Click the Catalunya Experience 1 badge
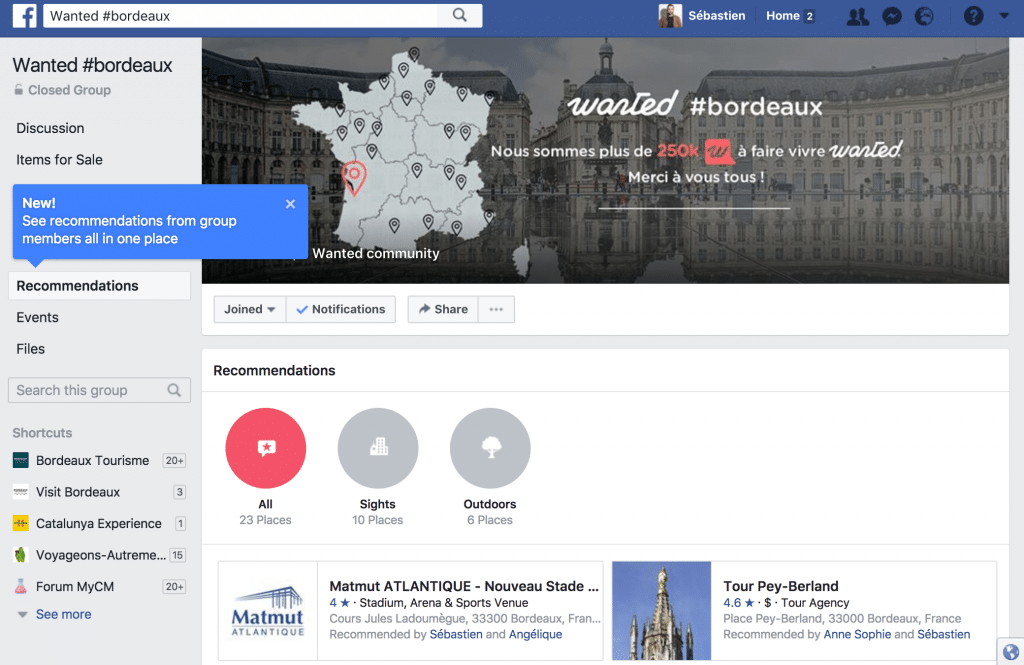1024x665 pixels. click(180, 523)
